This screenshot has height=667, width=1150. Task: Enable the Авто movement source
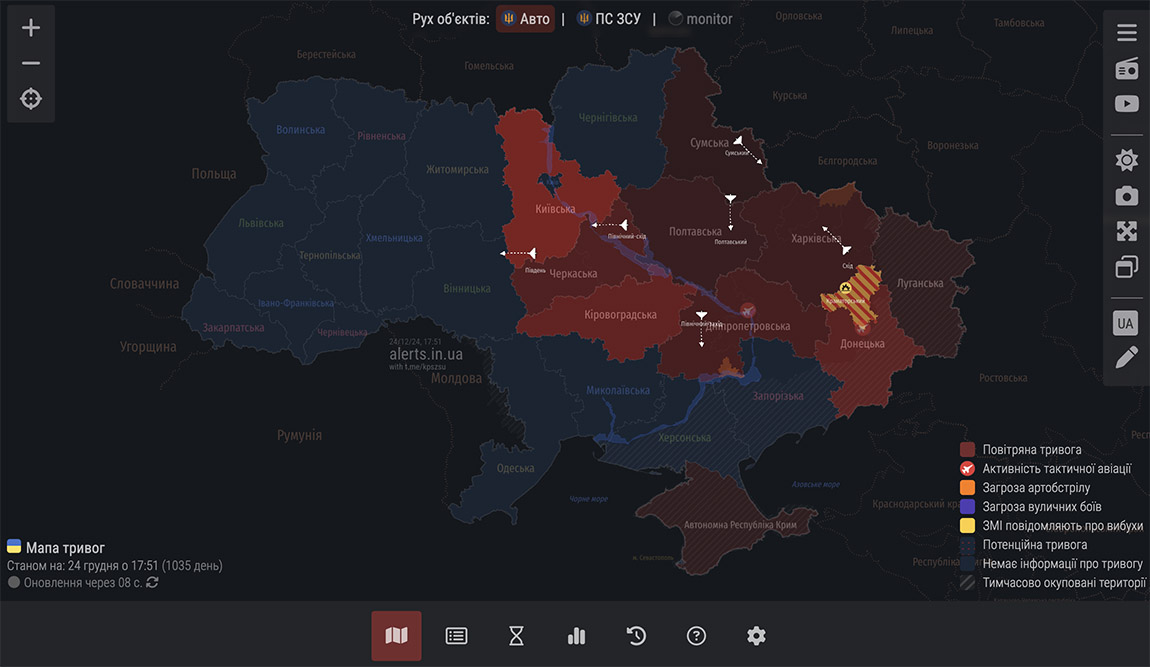[525, 19]
